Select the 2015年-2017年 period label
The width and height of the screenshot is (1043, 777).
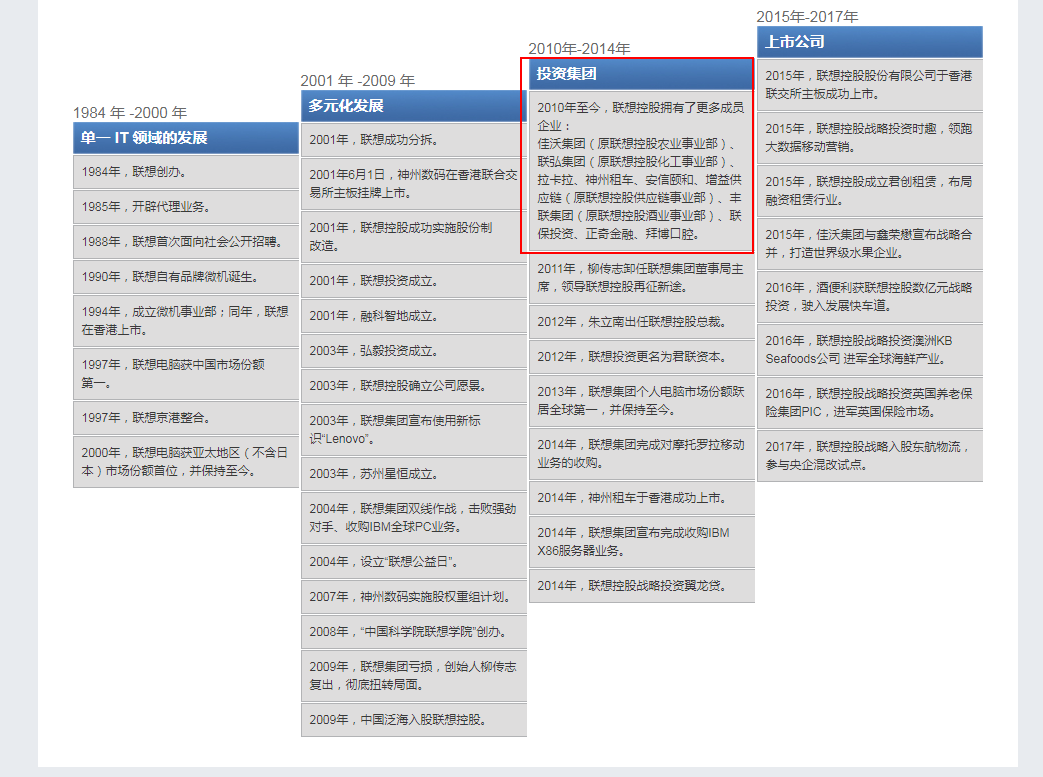[808, 17]
